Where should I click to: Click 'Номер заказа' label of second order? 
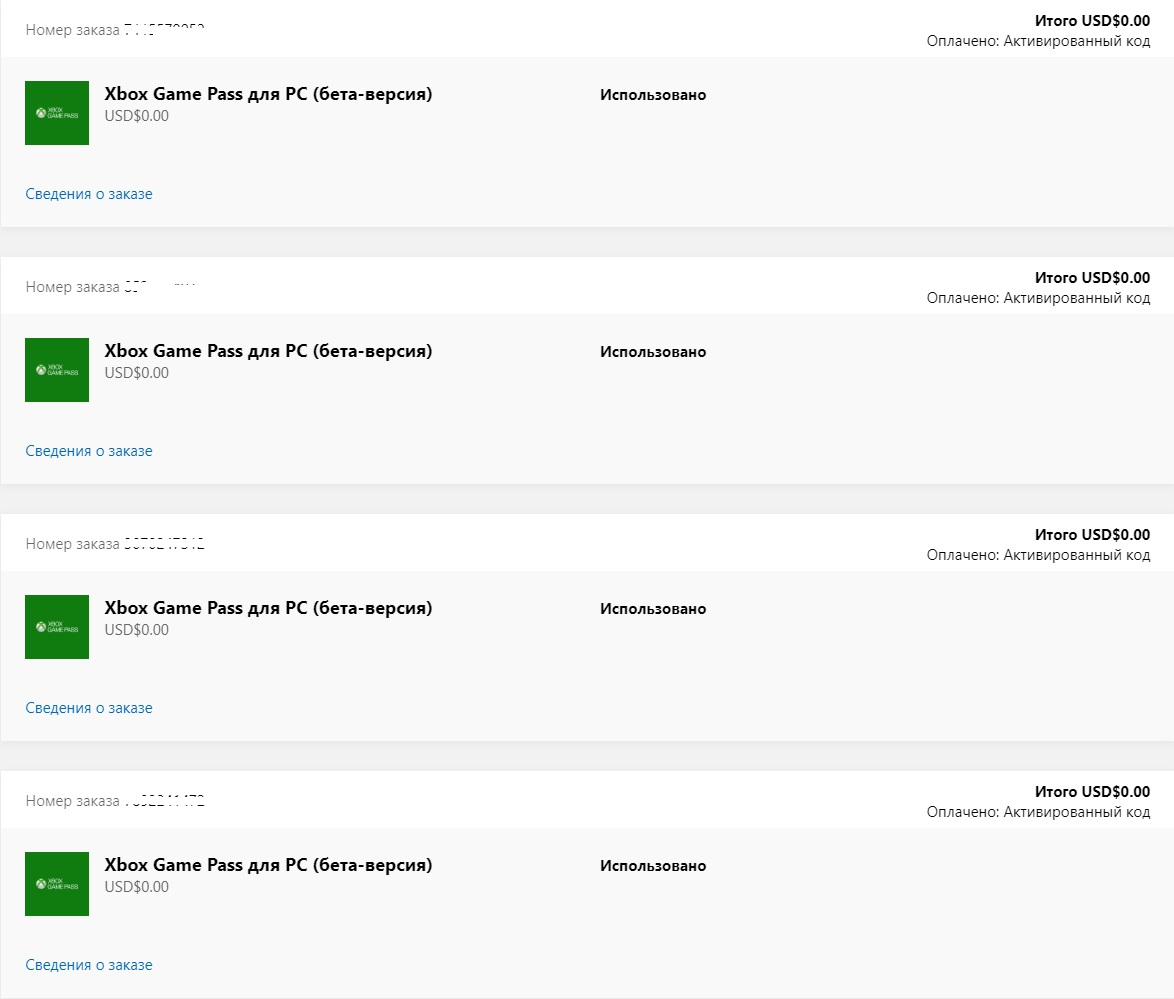pyautogui.click(x=73, y=287)
